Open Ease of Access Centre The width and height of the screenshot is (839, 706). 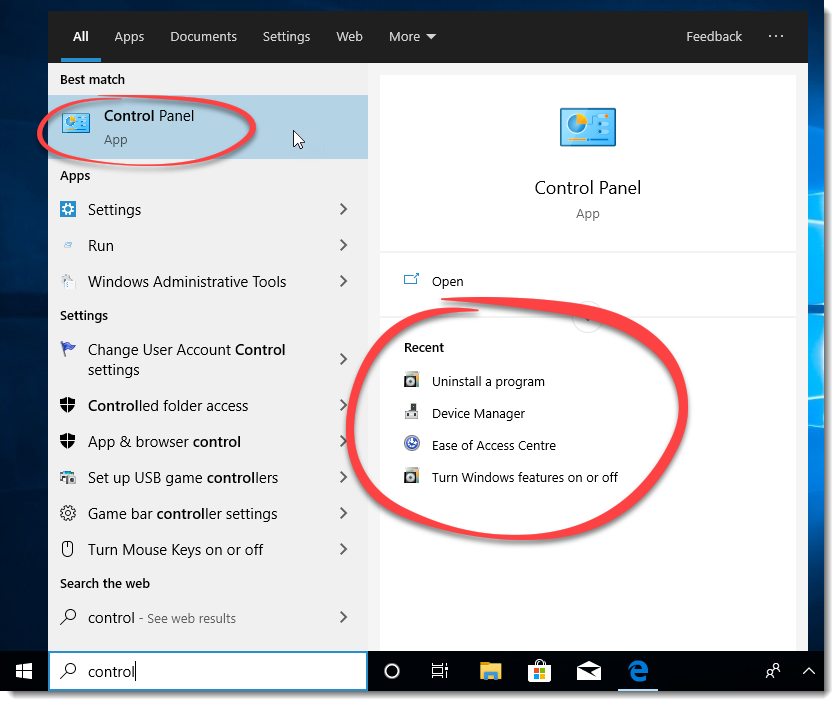496,444
